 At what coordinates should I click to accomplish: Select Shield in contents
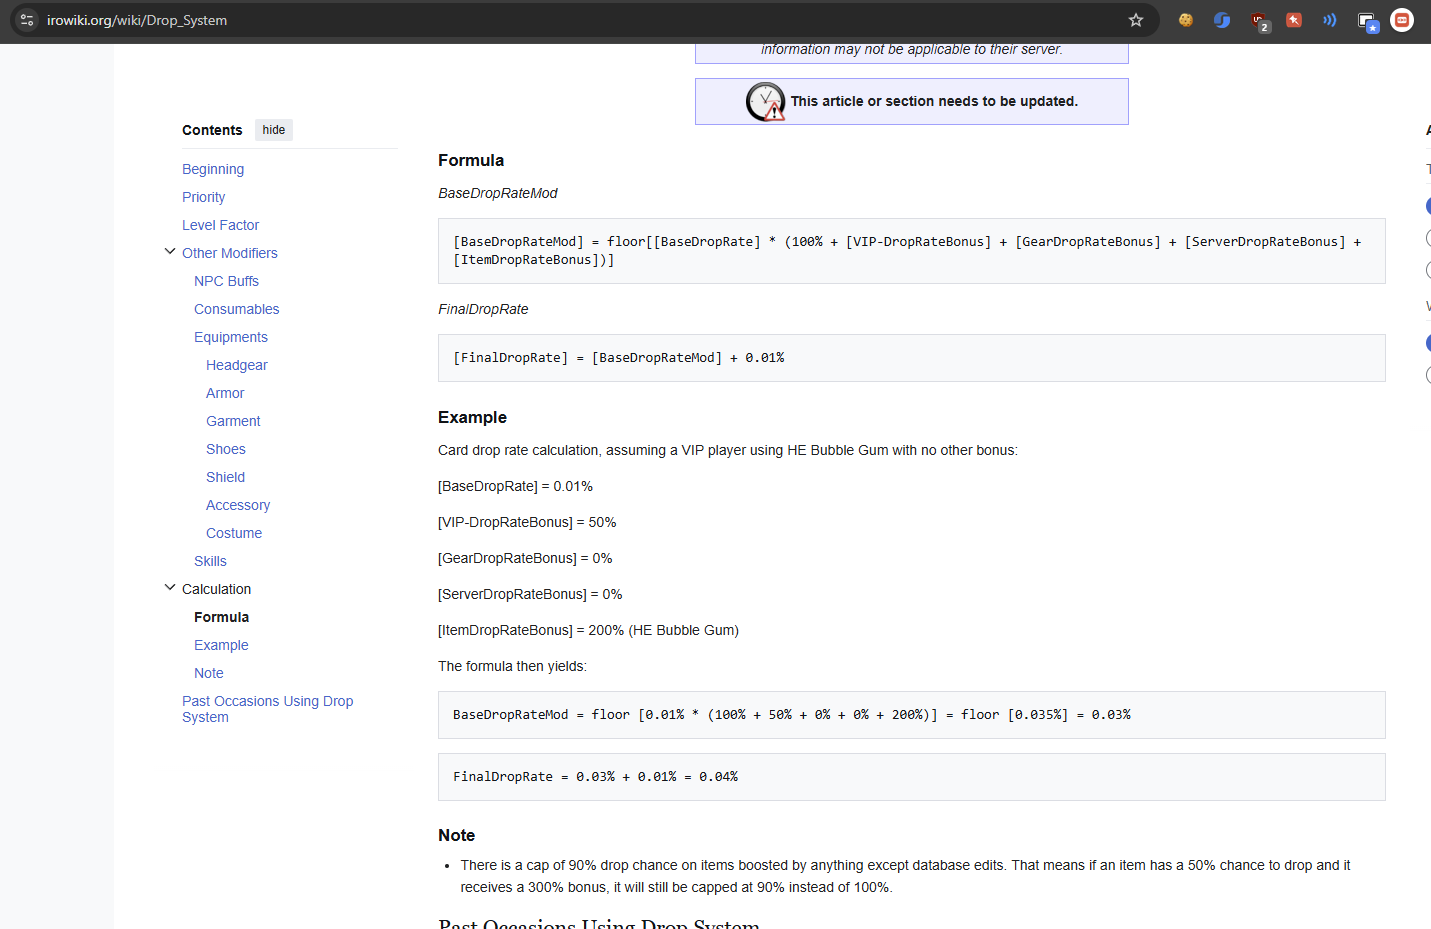coord(225,477)
